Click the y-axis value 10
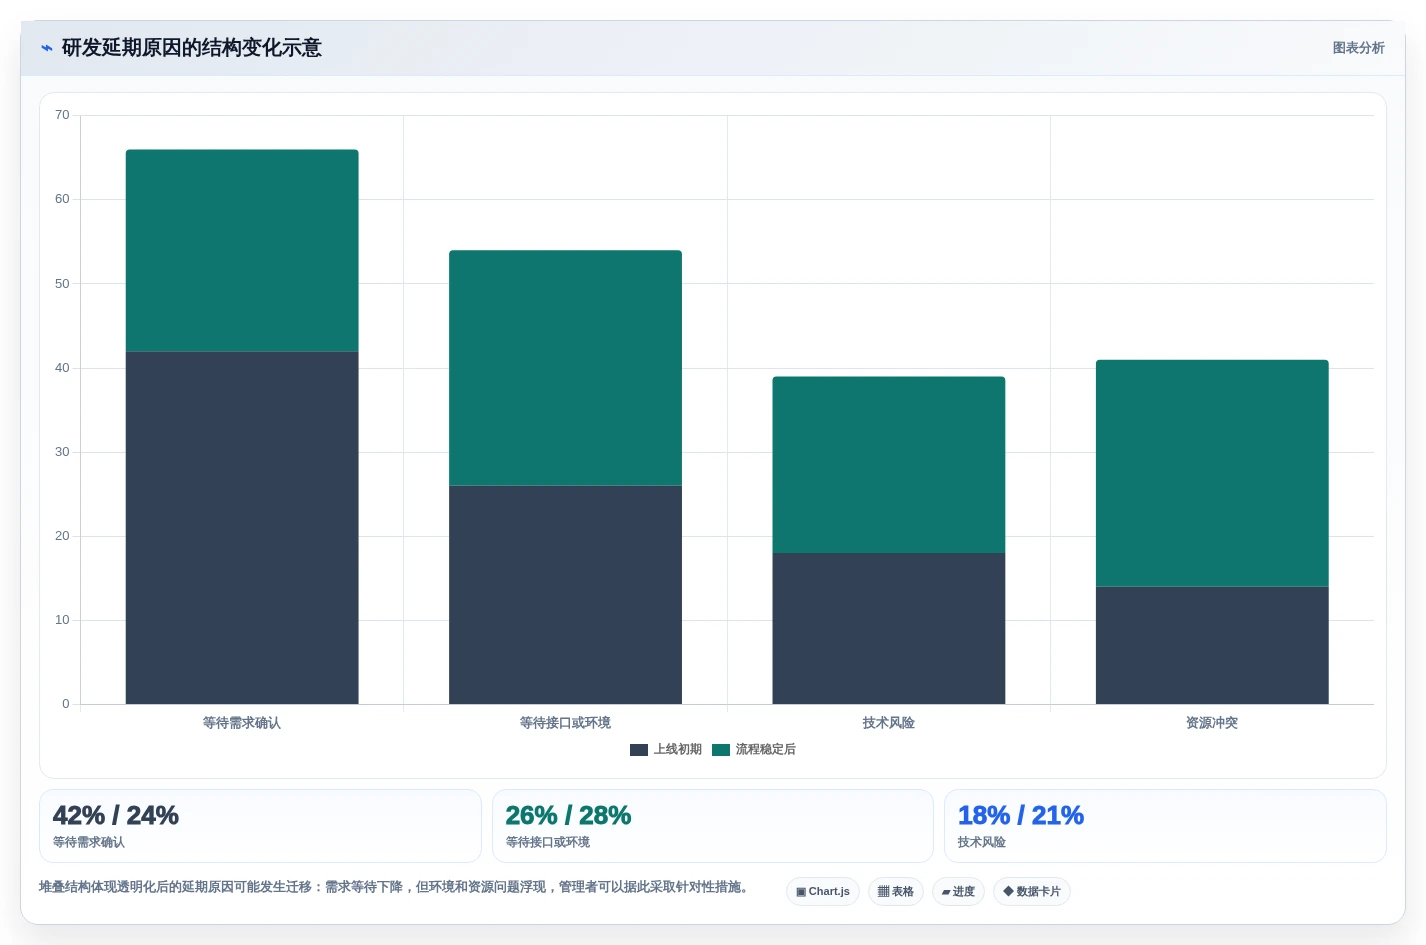 [62, 620]
